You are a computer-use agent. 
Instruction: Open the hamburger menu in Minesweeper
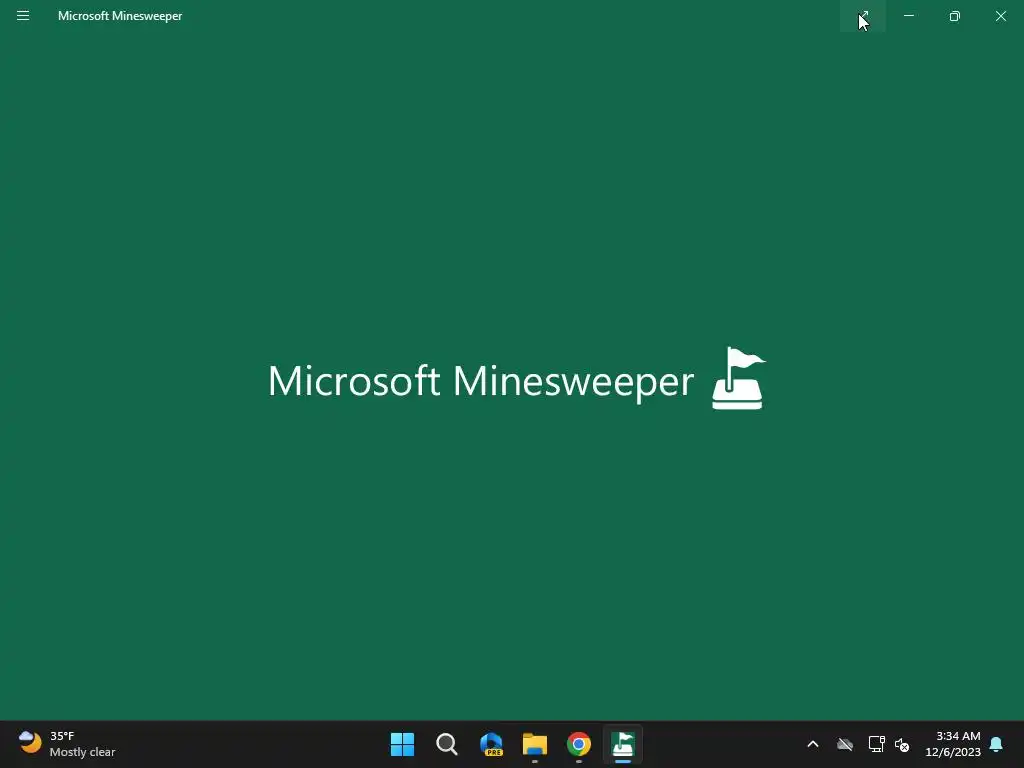23,16
